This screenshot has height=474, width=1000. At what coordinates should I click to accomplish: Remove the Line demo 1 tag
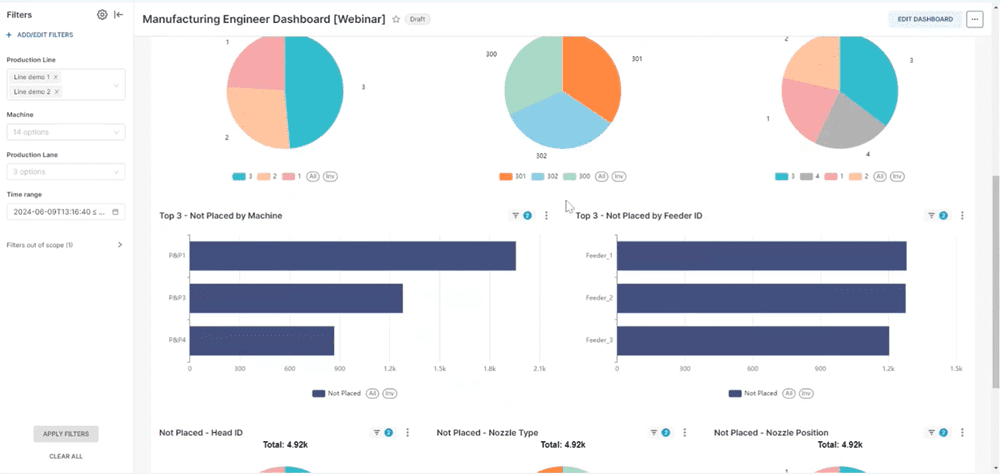tap(56, 77)
